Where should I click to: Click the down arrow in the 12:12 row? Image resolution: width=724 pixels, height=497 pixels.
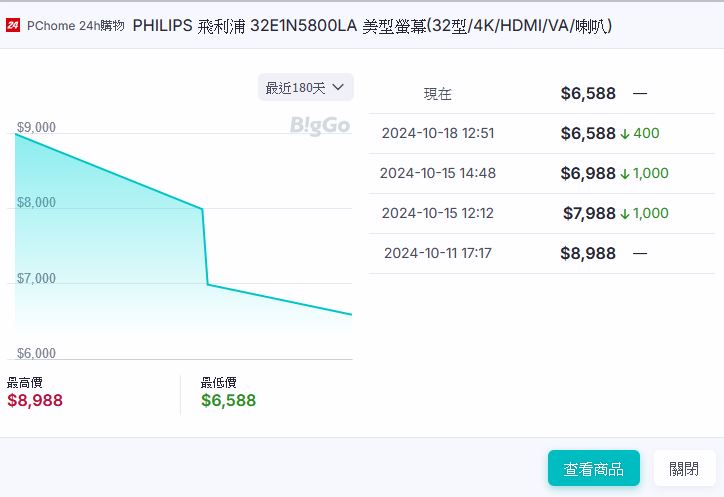(x=624, y=213)
